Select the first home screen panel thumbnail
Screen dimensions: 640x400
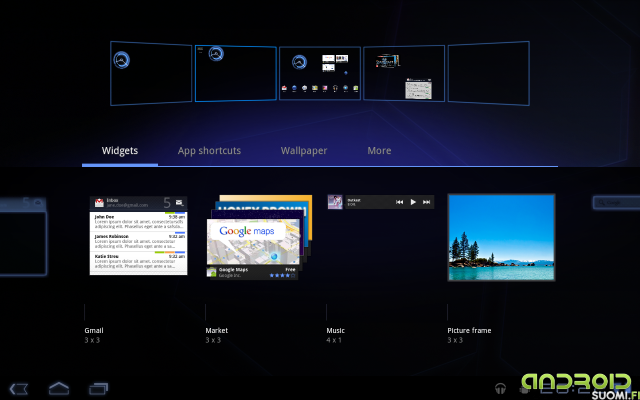pos(151,73)
